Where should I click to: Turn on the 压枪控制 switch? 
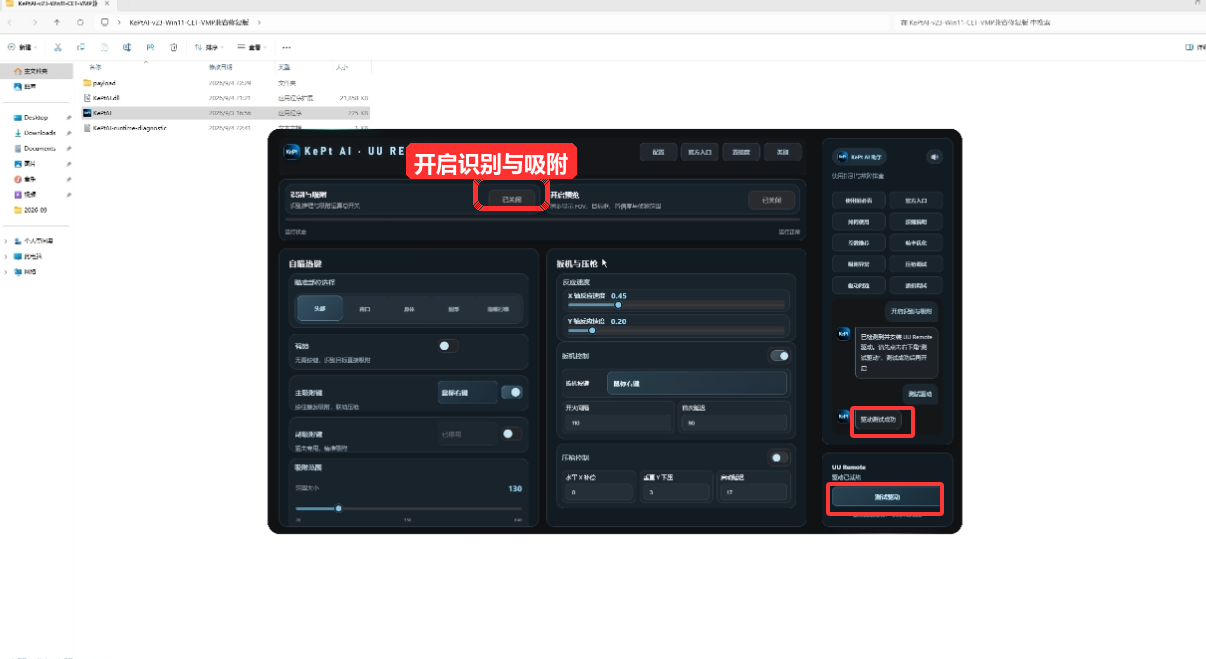click(x=778, y=457)
